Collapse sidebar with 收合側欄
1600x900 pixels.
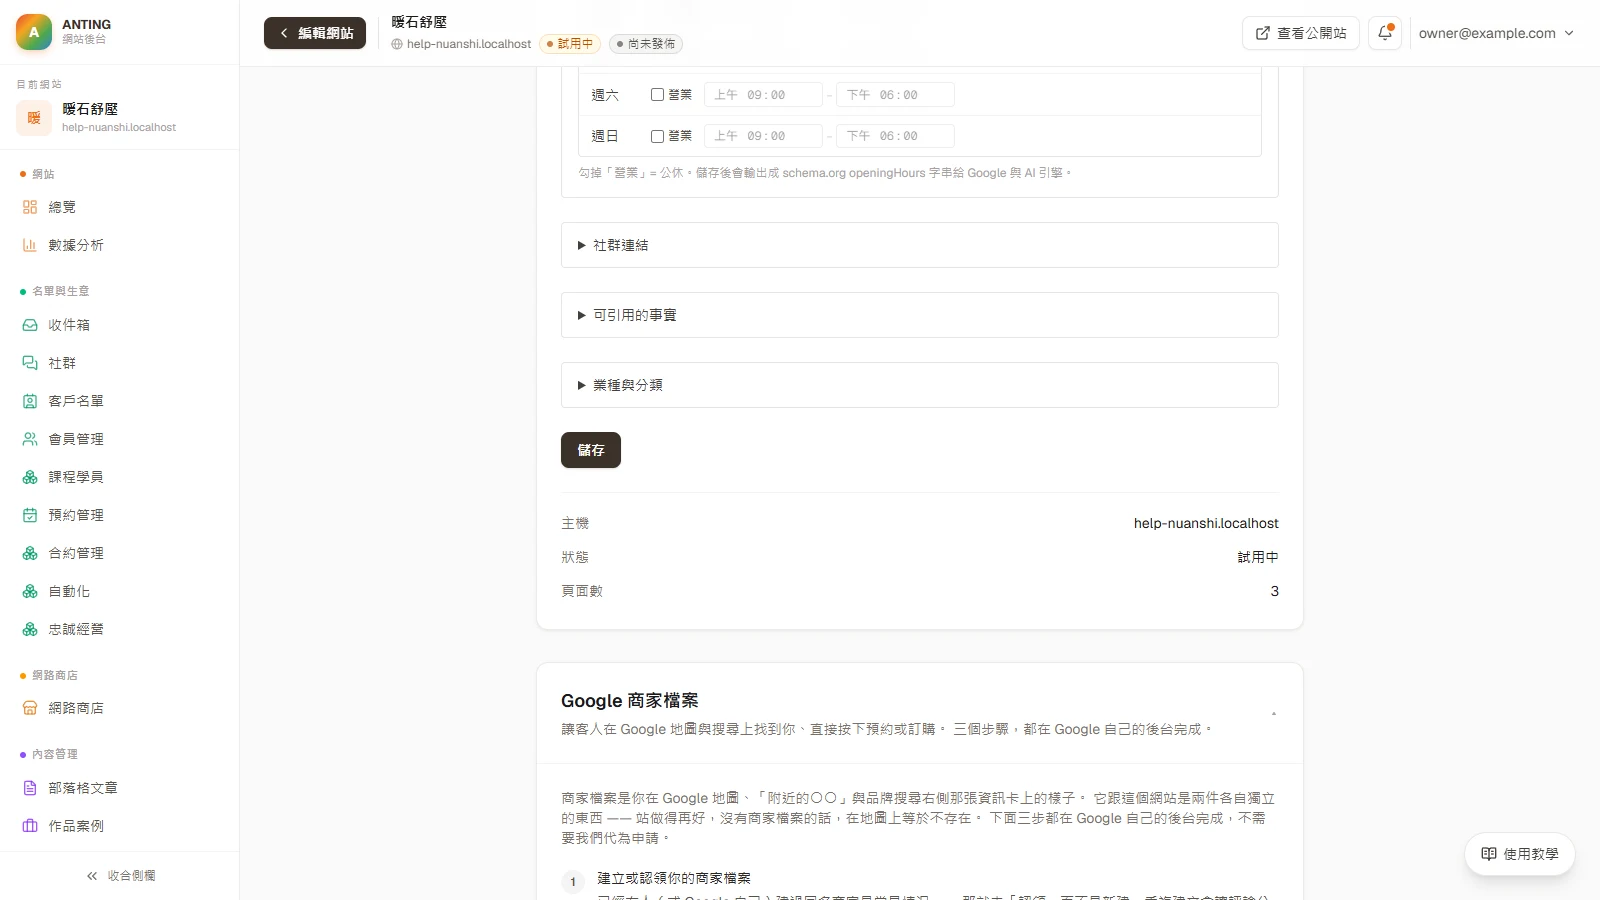(x=120, y=876)
